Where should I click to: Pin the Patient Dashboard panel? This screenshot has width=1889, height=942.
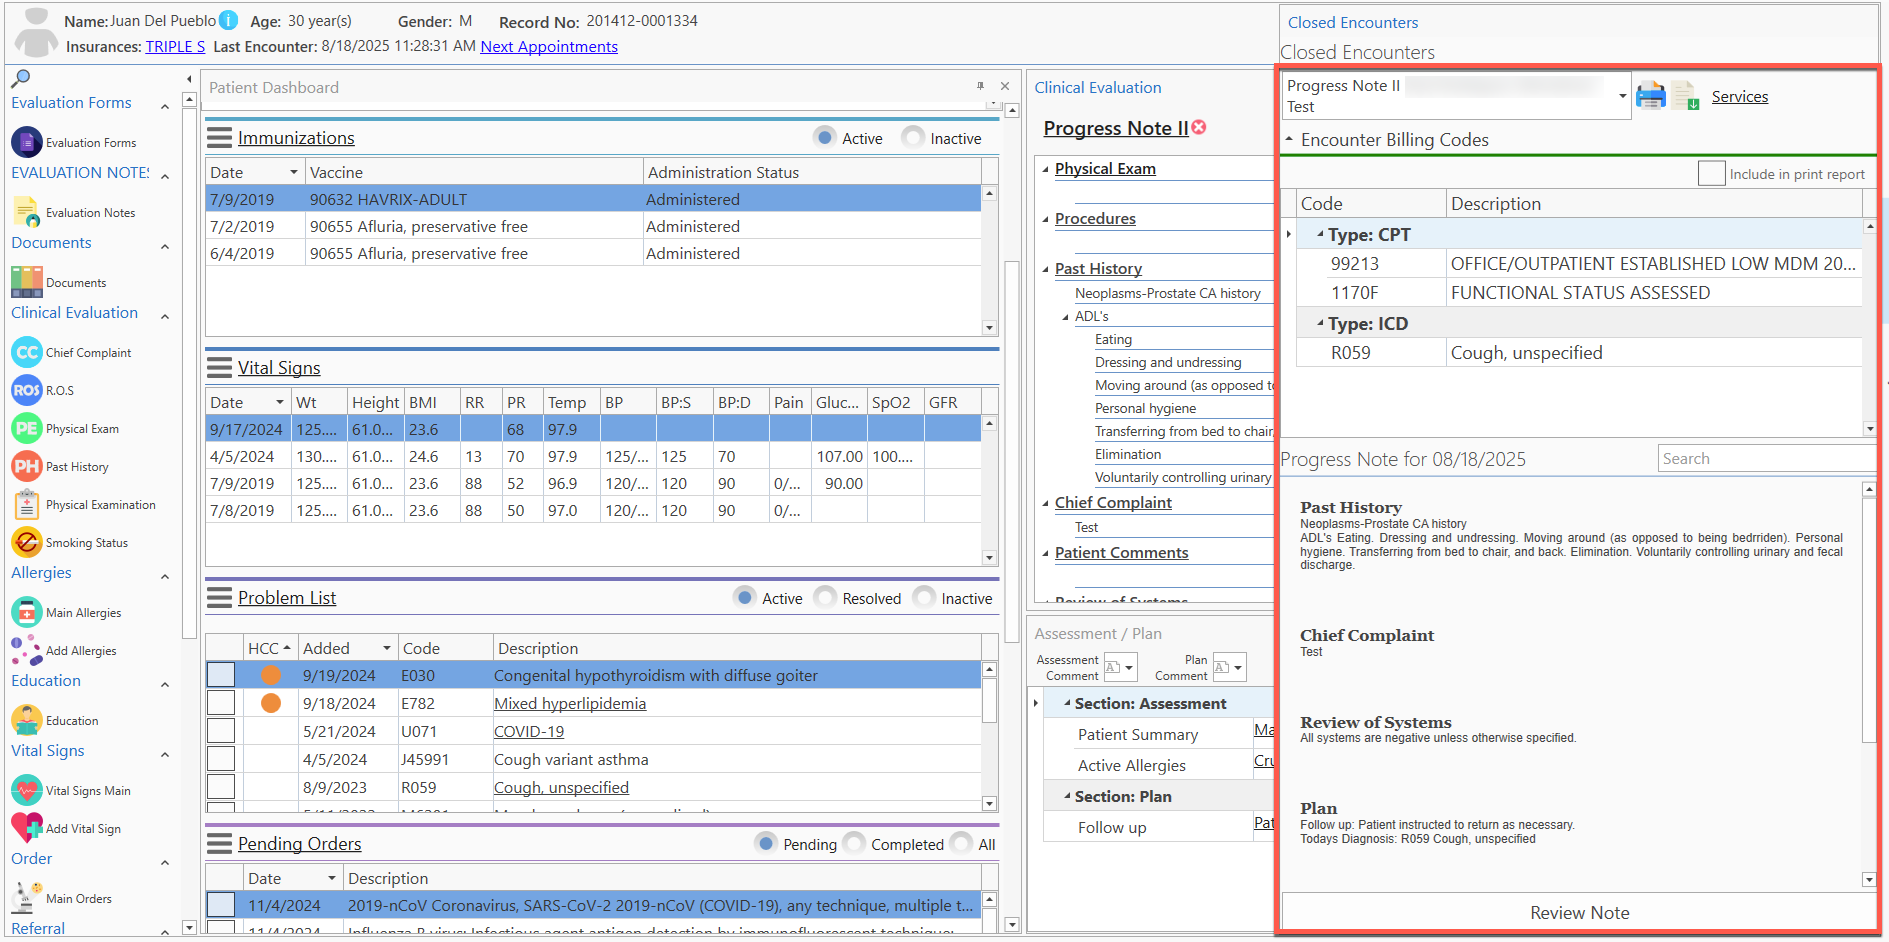(980, 86)
